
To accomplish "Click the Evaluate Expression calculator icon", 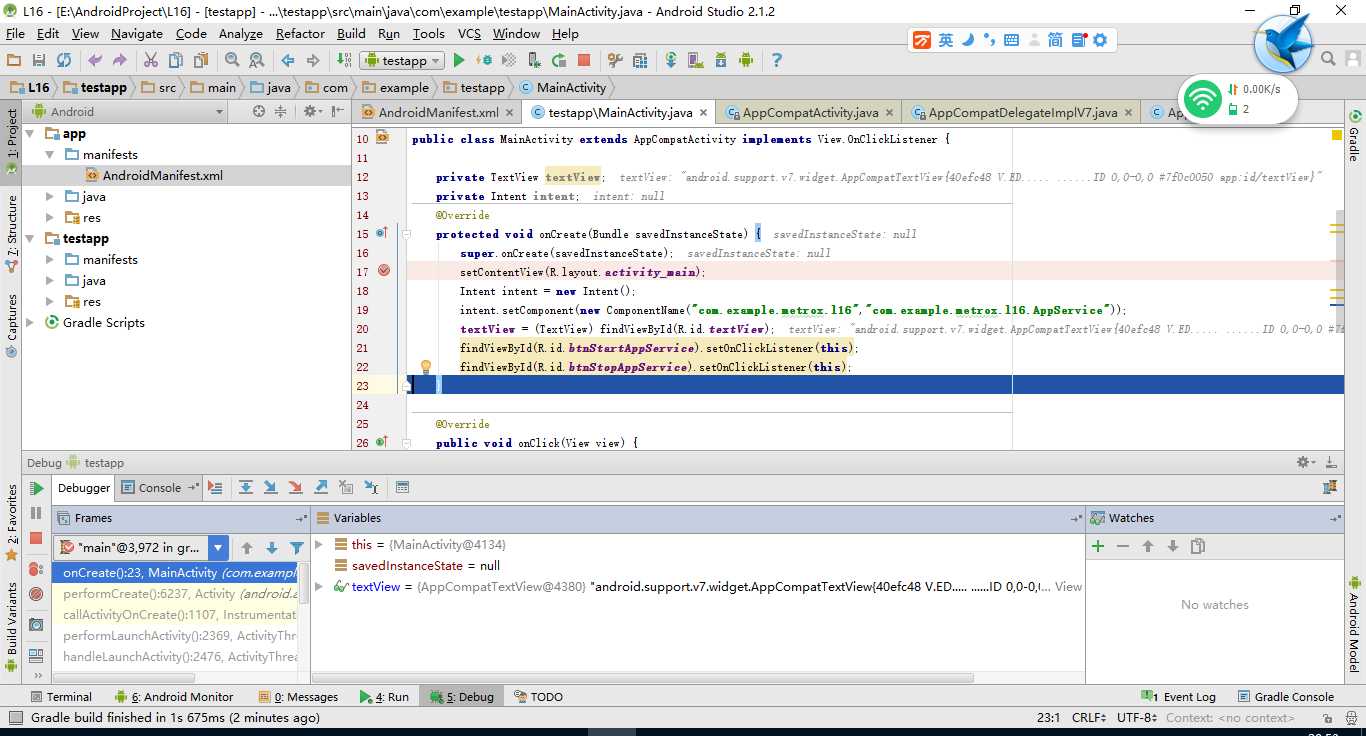I will [402, 488].
